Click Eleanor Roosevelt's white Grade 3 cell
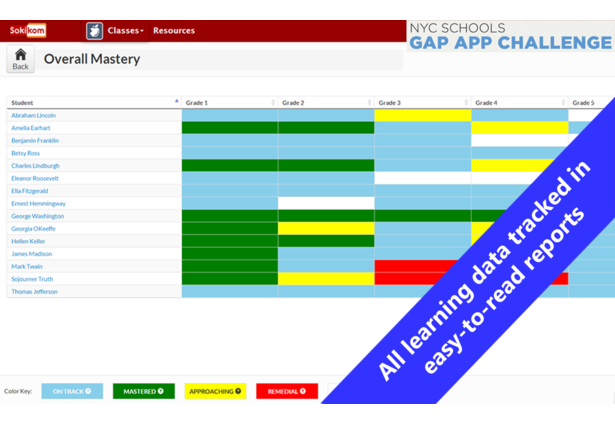The height and width of the screenshot is (424, 615). pos(423,178)
